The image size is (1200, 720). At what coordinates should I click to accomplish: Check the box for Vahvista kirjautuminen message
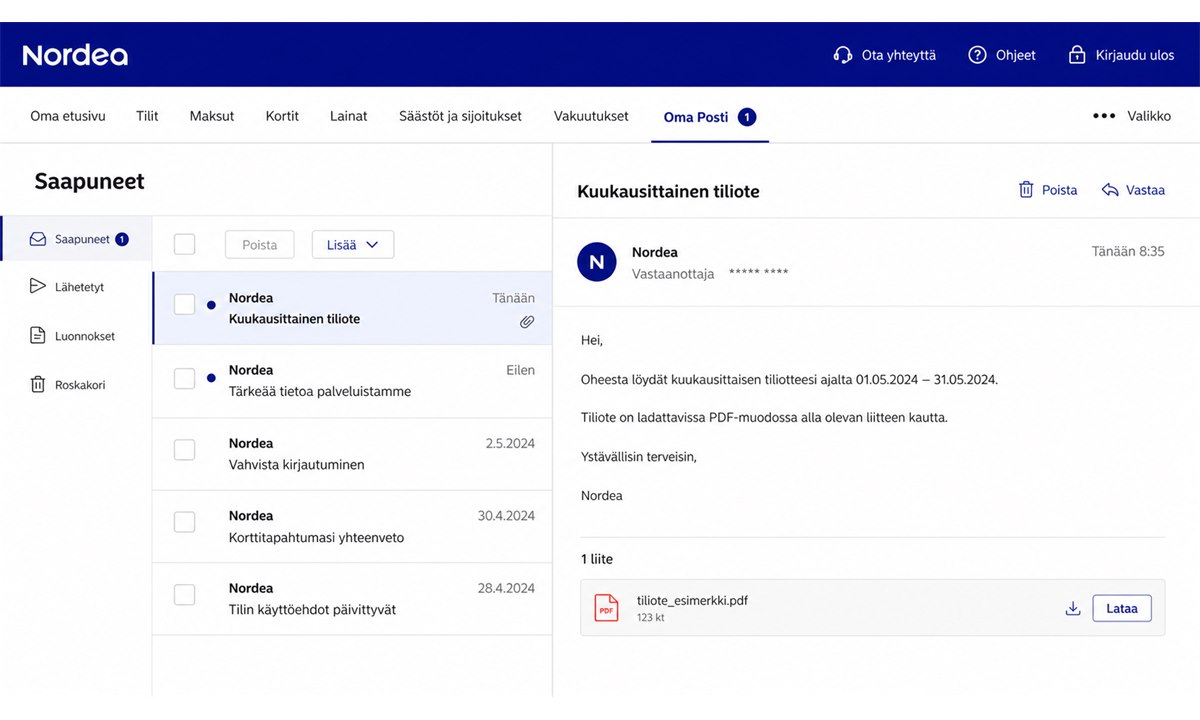184,450
